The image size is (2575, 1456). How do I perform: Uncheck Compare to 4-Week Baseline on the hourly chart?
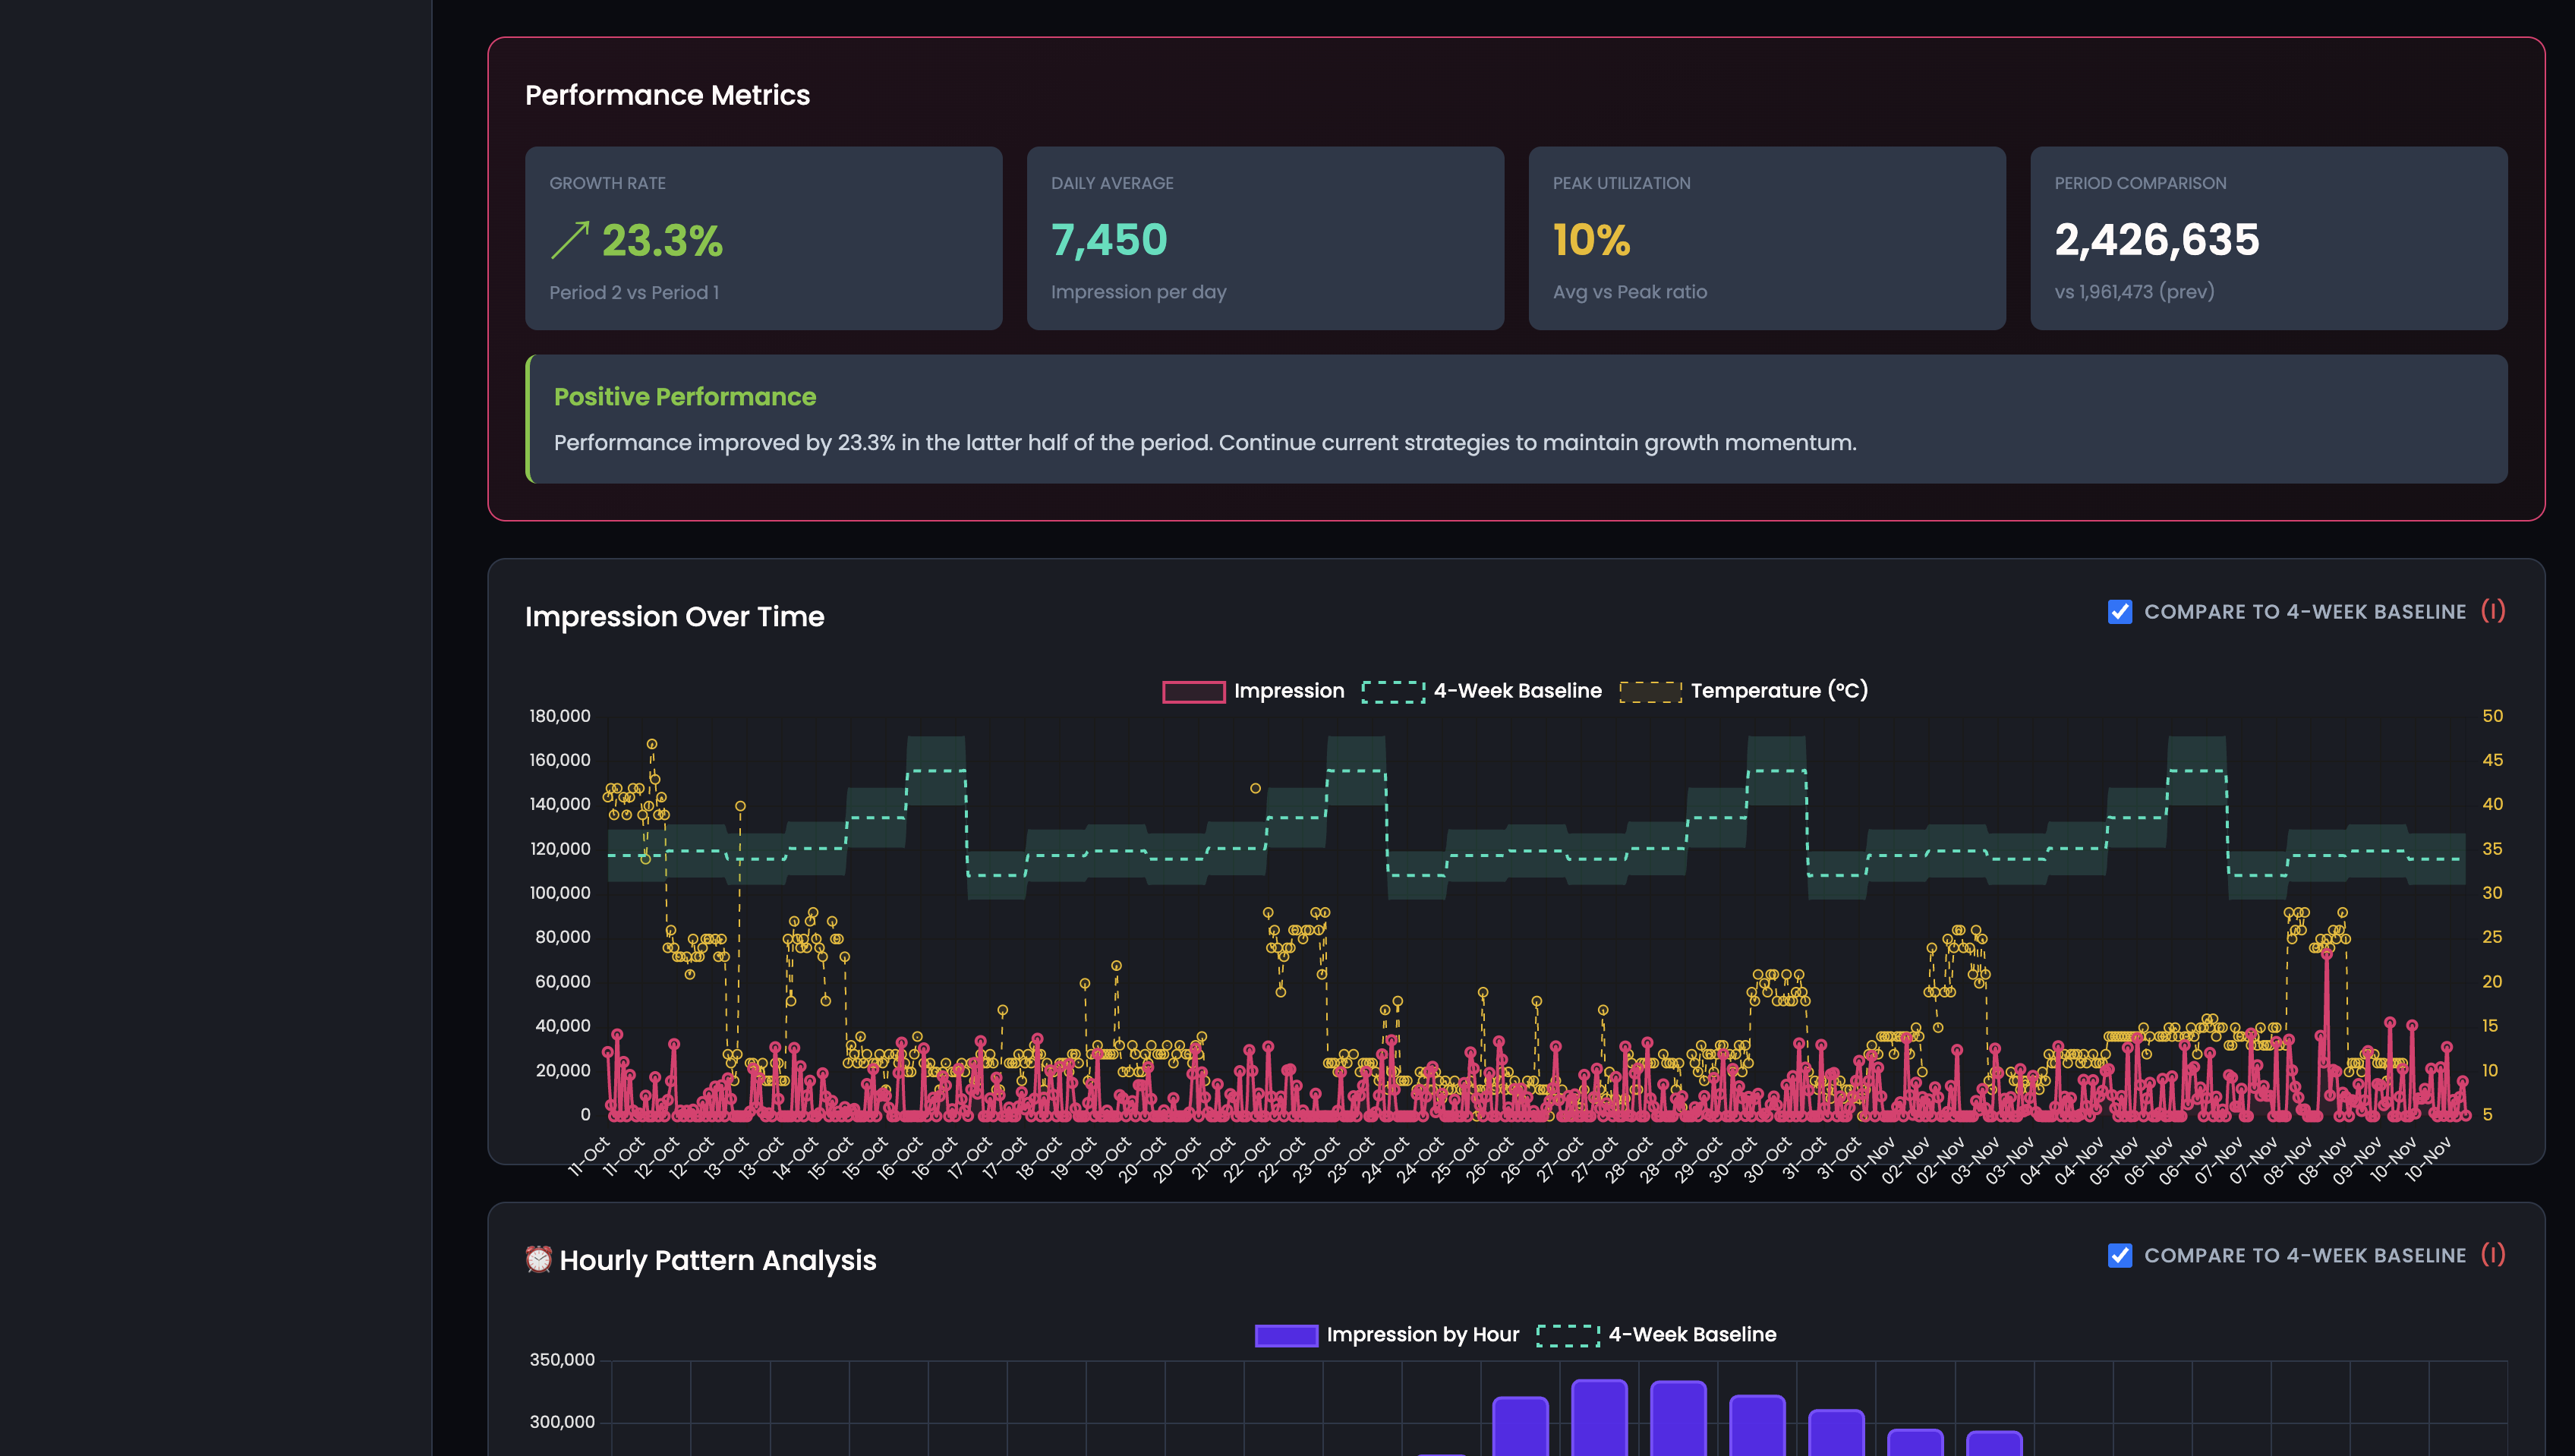click(2120, 1255)
